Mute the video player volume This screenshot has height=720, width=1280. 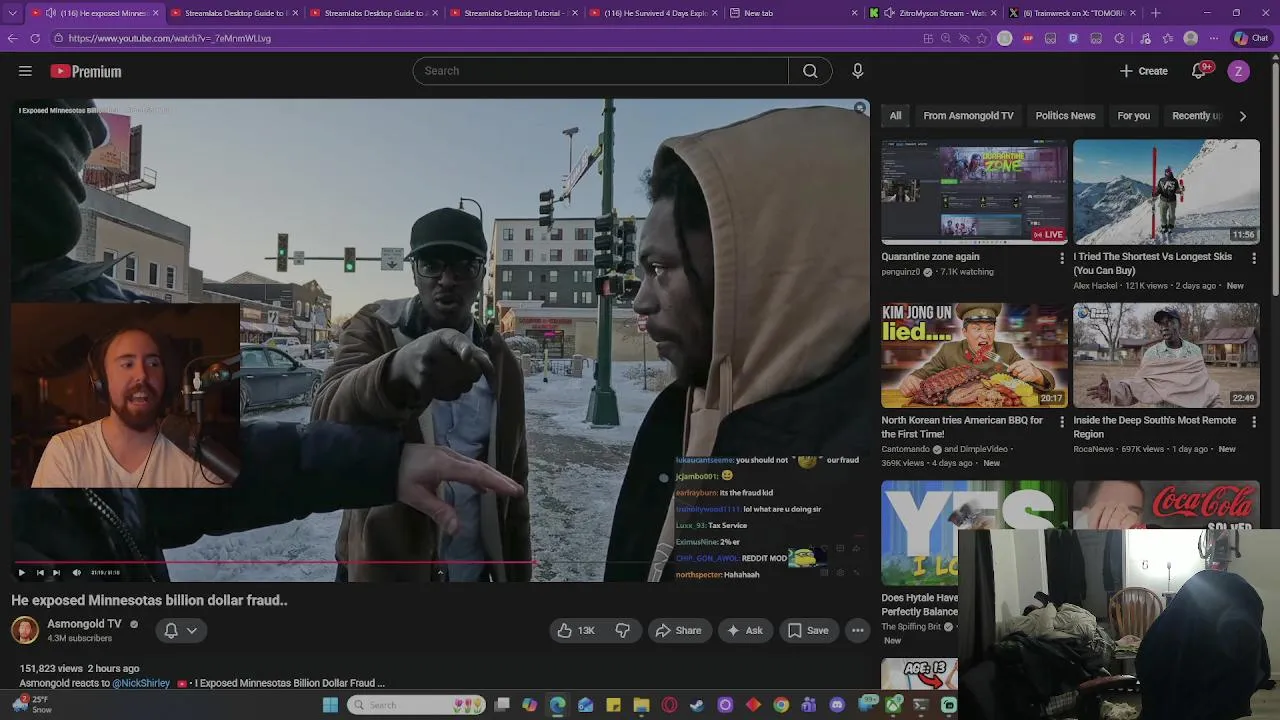[76, 573]
